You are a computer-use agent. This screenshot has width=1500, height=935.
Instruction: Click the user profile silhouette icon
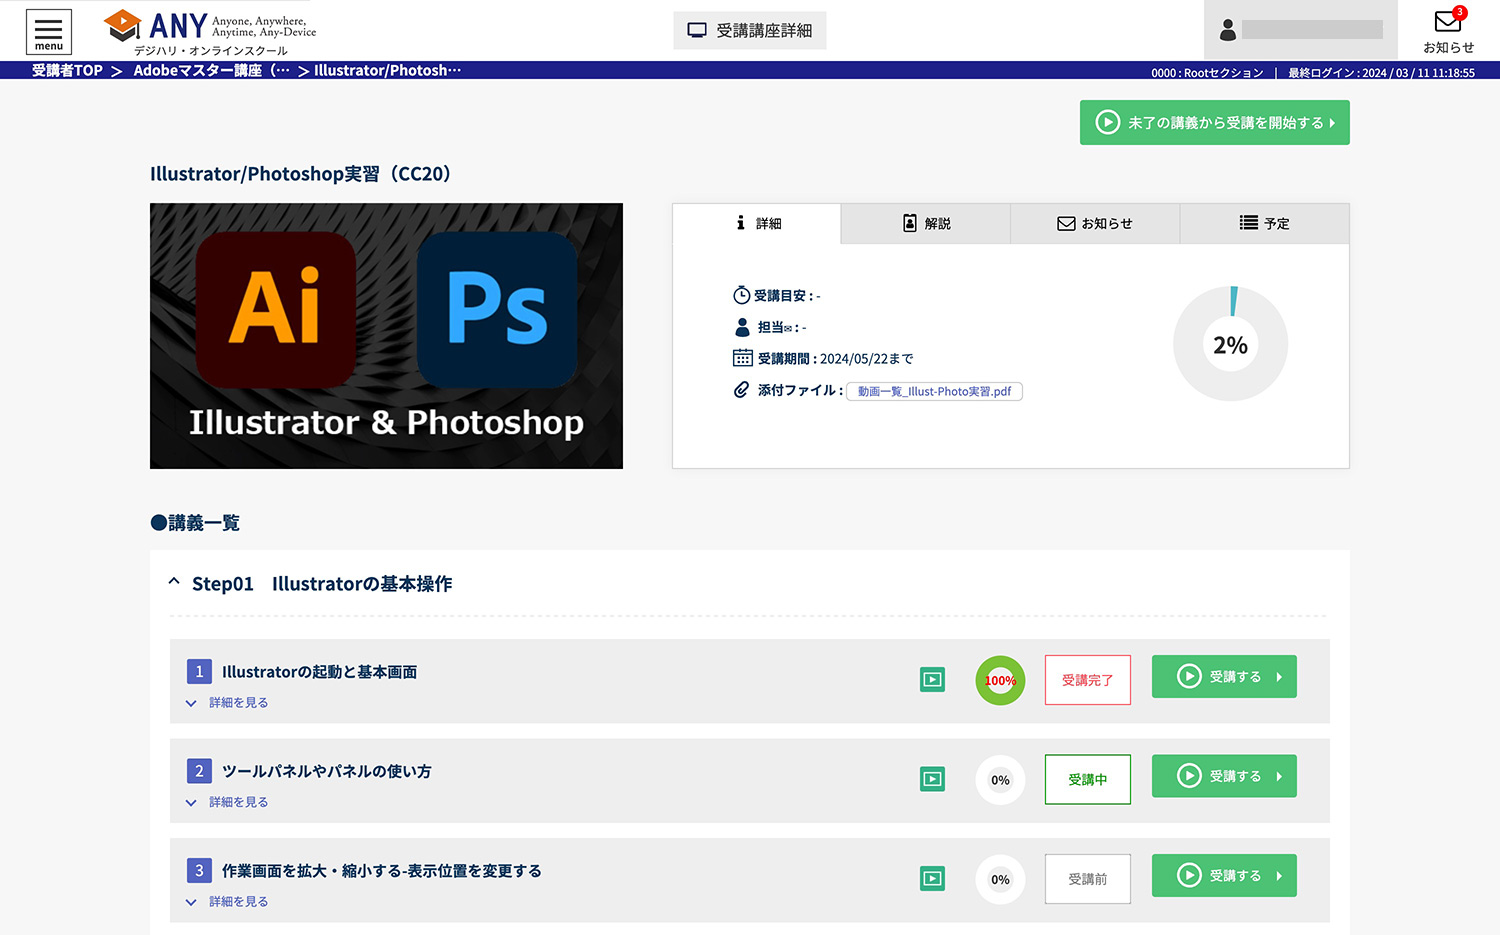[1228, 31]
